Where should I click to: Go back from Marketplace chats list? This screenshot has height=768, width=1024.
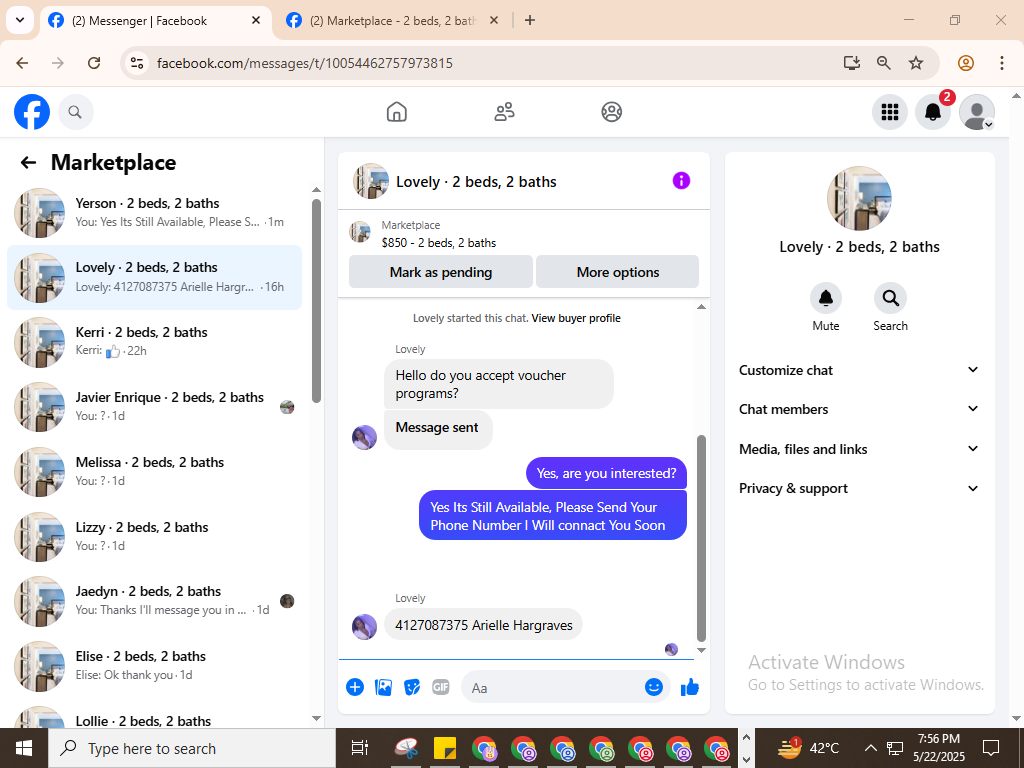(x=28, y=163)
